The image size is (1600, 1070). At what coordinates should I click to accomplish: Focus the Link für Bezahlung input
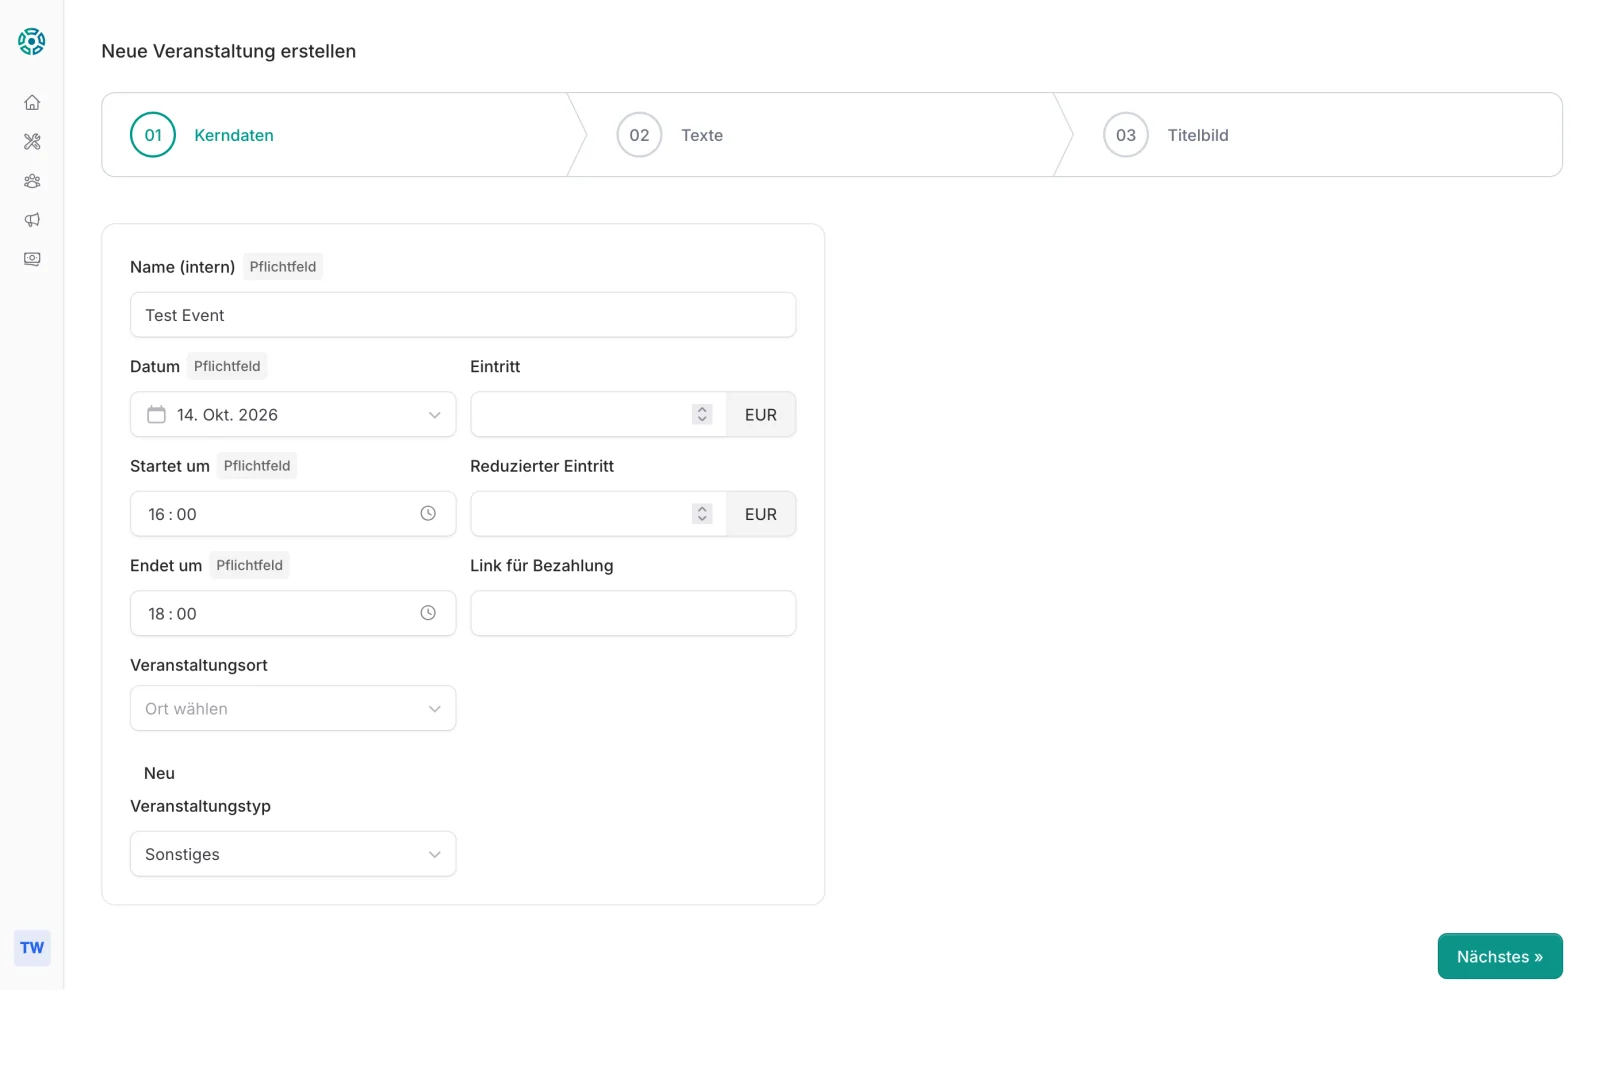(x=633, y=613)
